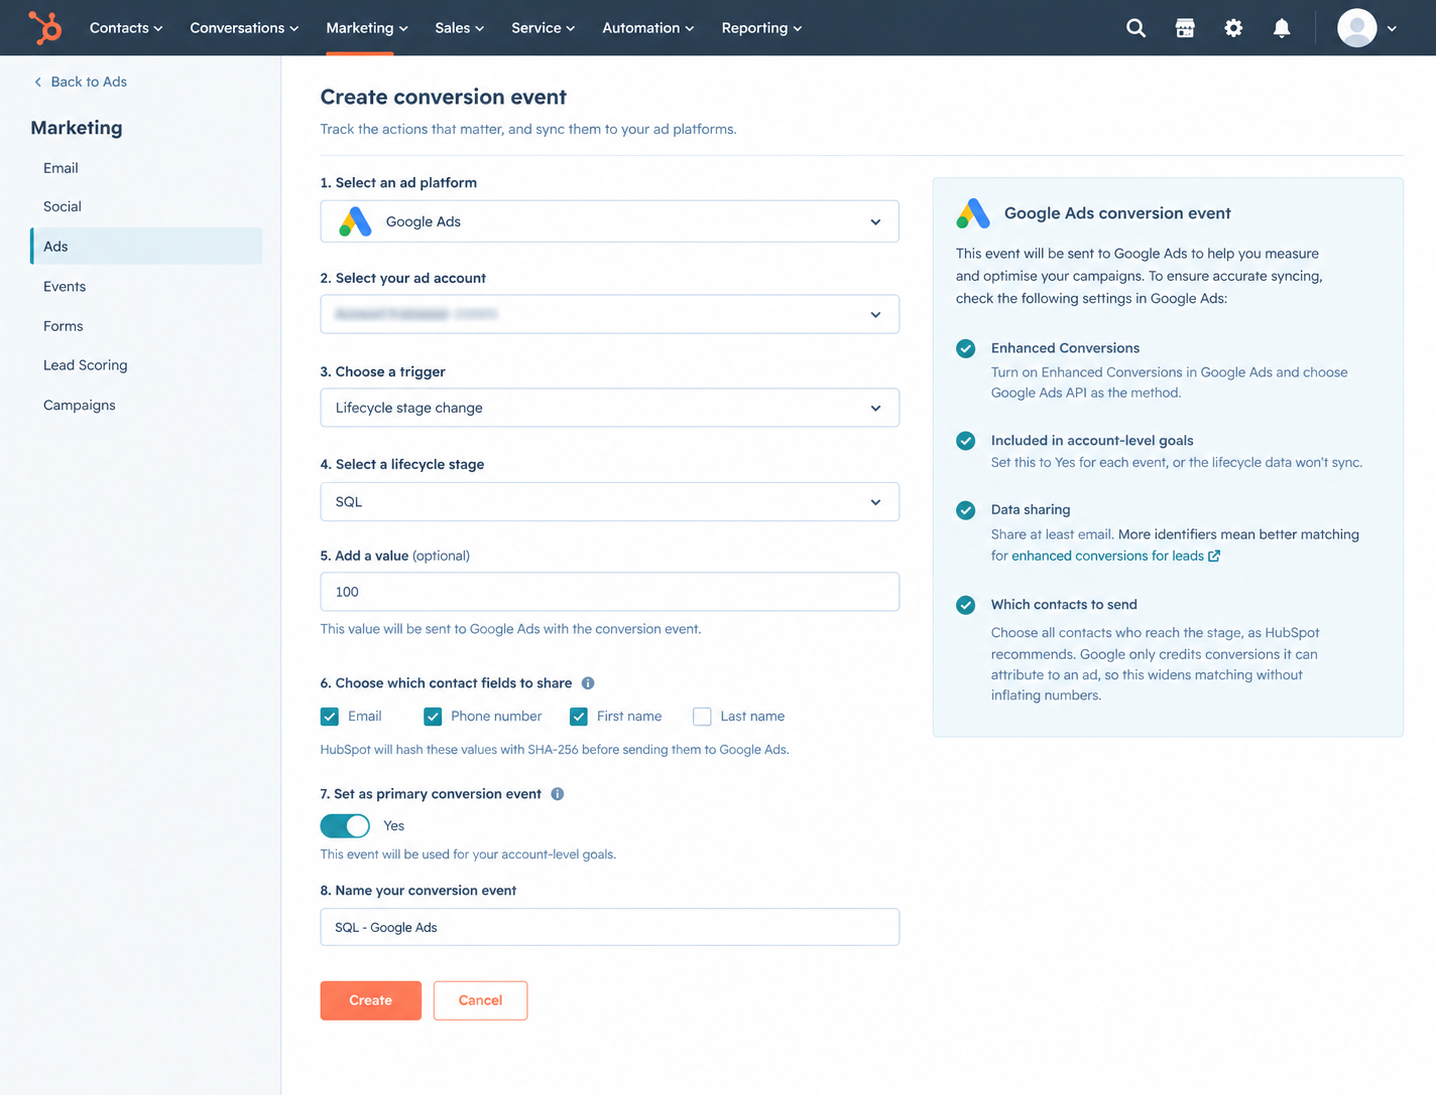Click the Add a value field containing 100
Screen dimensions: 1436x1095
click(610, 592)
